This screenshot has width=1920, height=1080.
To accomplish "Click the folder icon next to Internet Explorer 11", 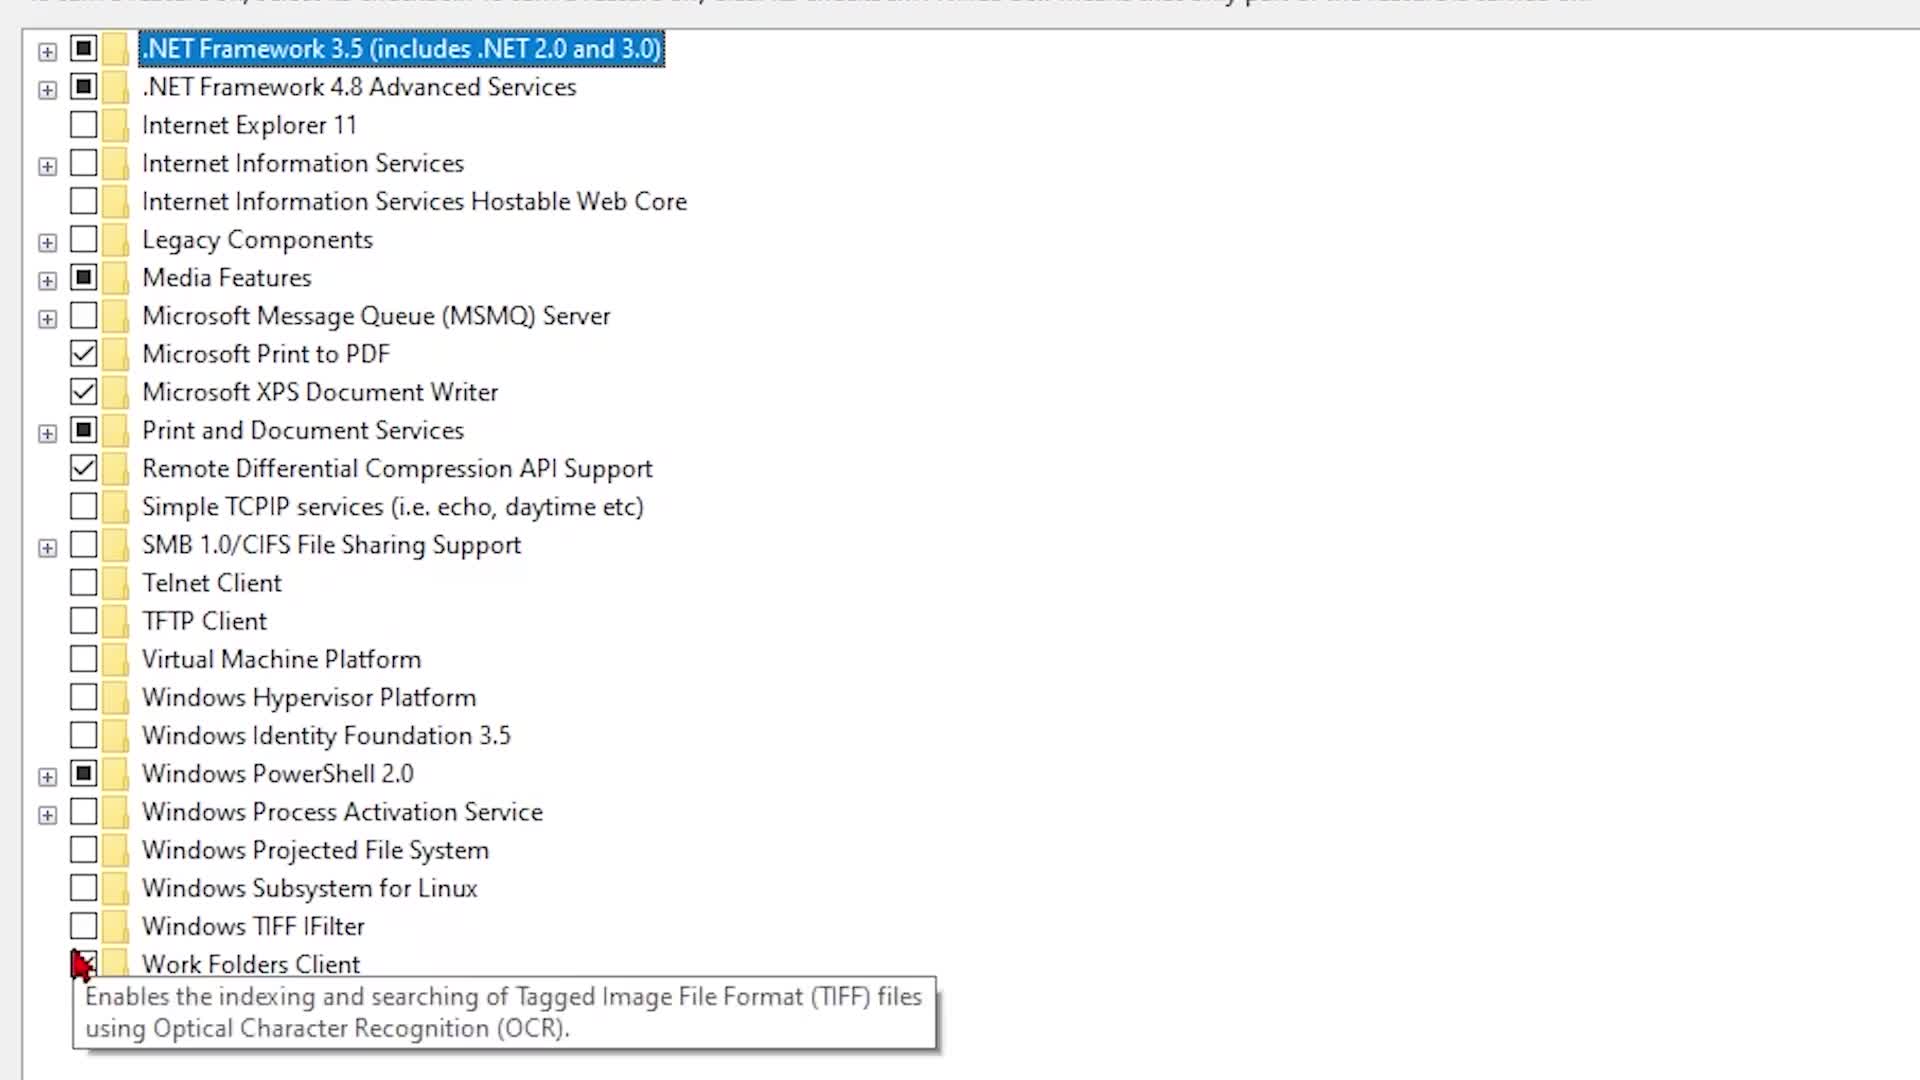I will (x=115, y=124).
